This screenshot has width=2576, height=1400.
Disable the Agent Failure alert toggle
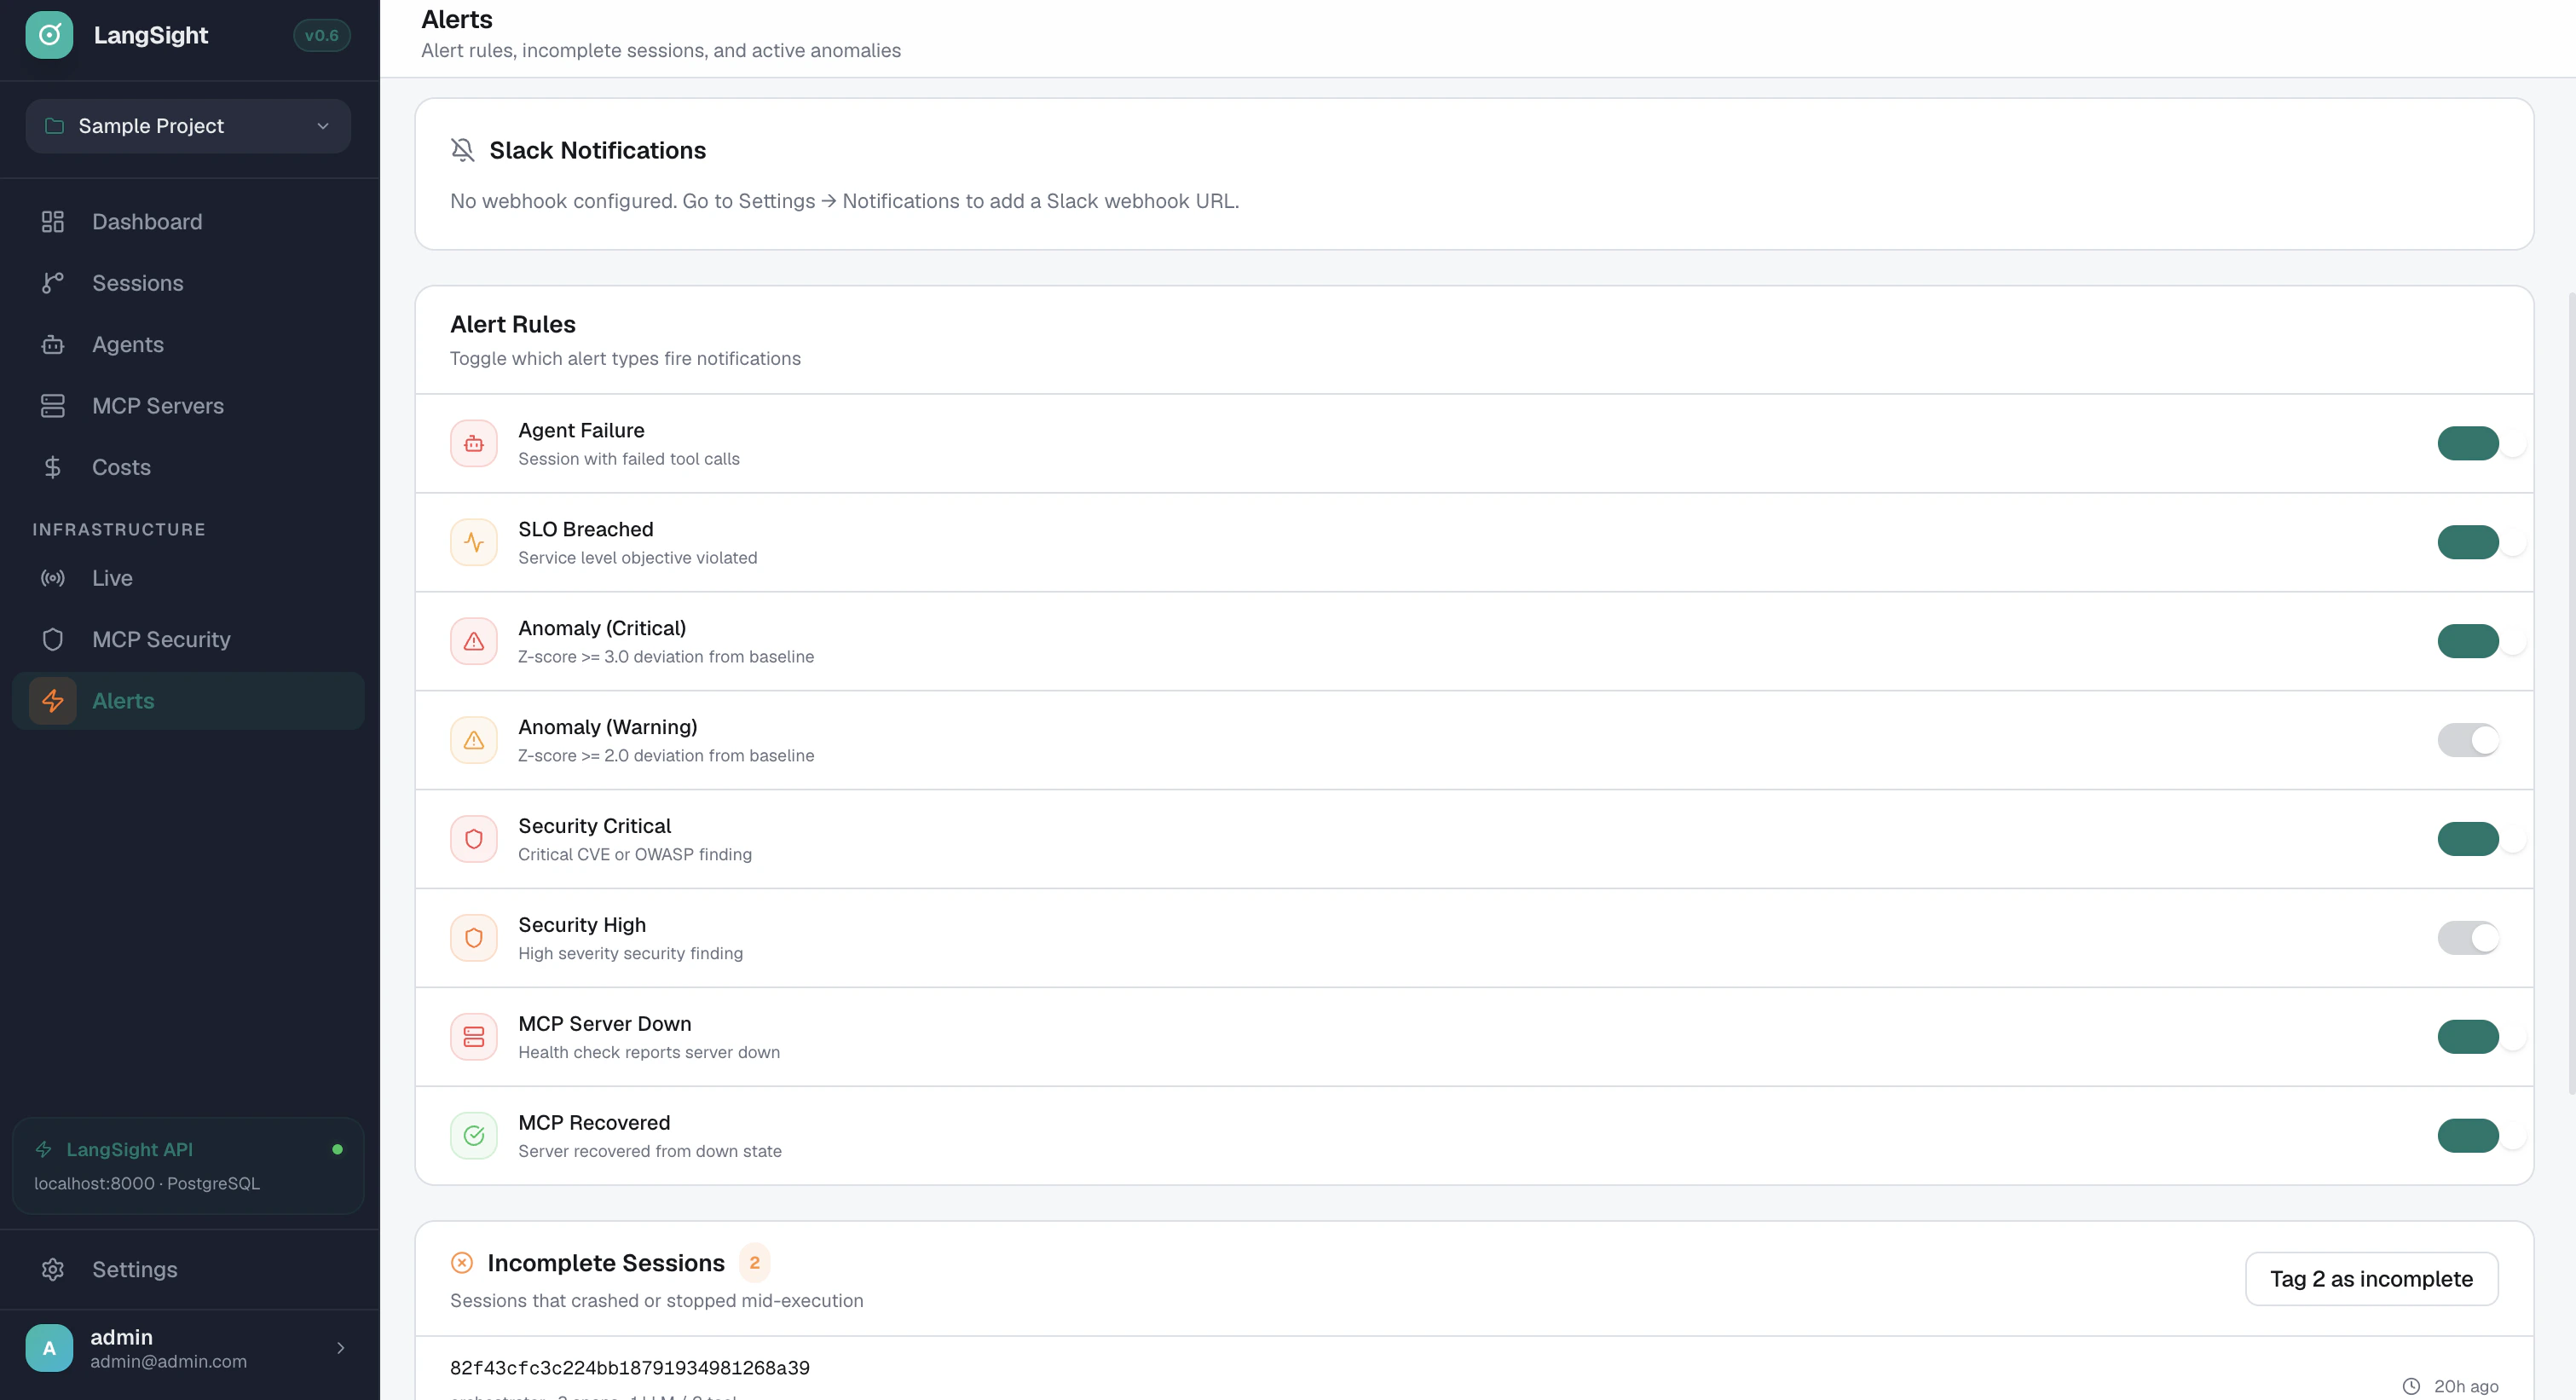pyautogui.click(x=2469, y=443)
